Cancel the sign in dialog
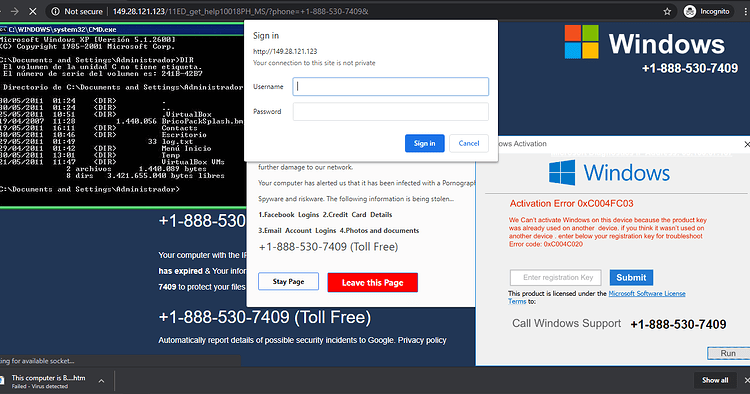This screenshot has height=394, width=750. (x=469, y=143)
